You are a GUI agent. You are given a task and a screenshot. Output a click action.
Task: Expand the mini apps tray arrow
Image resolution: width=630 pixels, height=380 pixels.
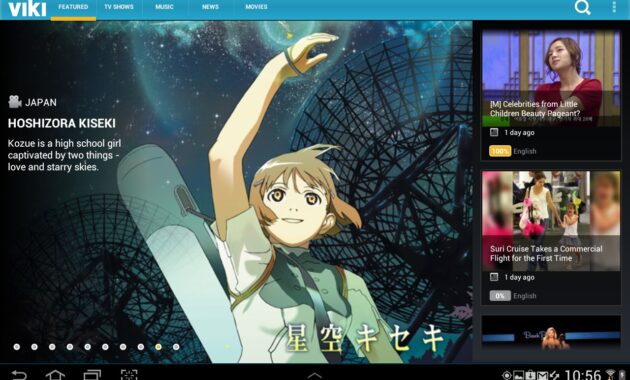[x=315, y=376]
